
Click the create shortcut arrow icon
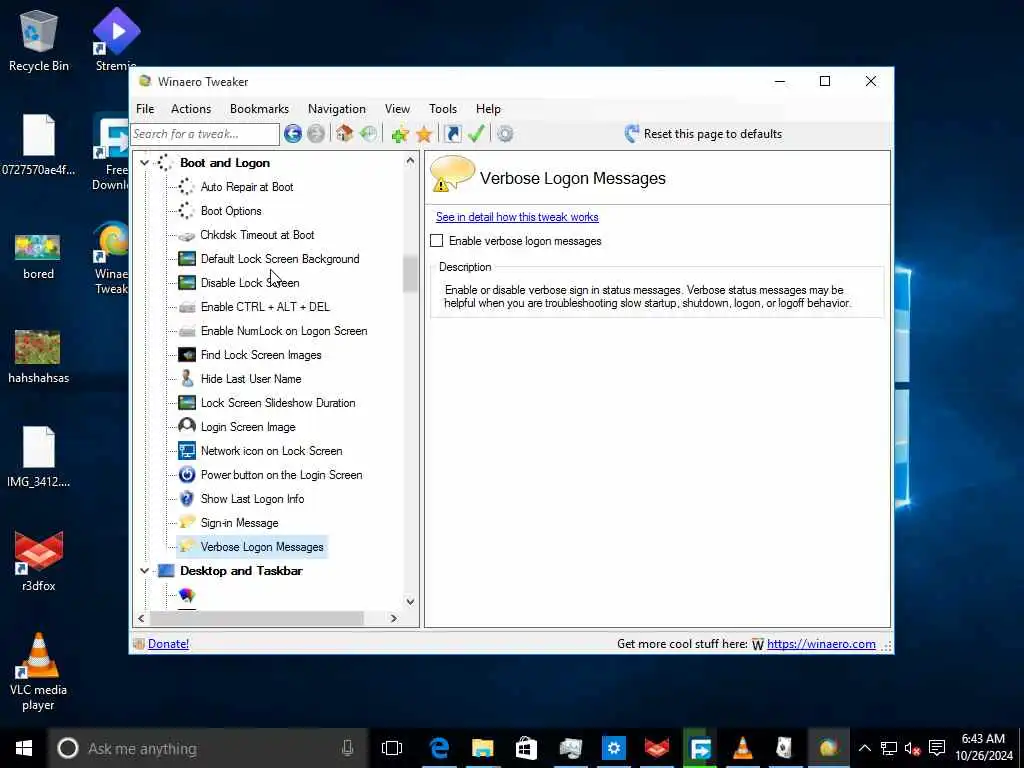coord(452,134)
